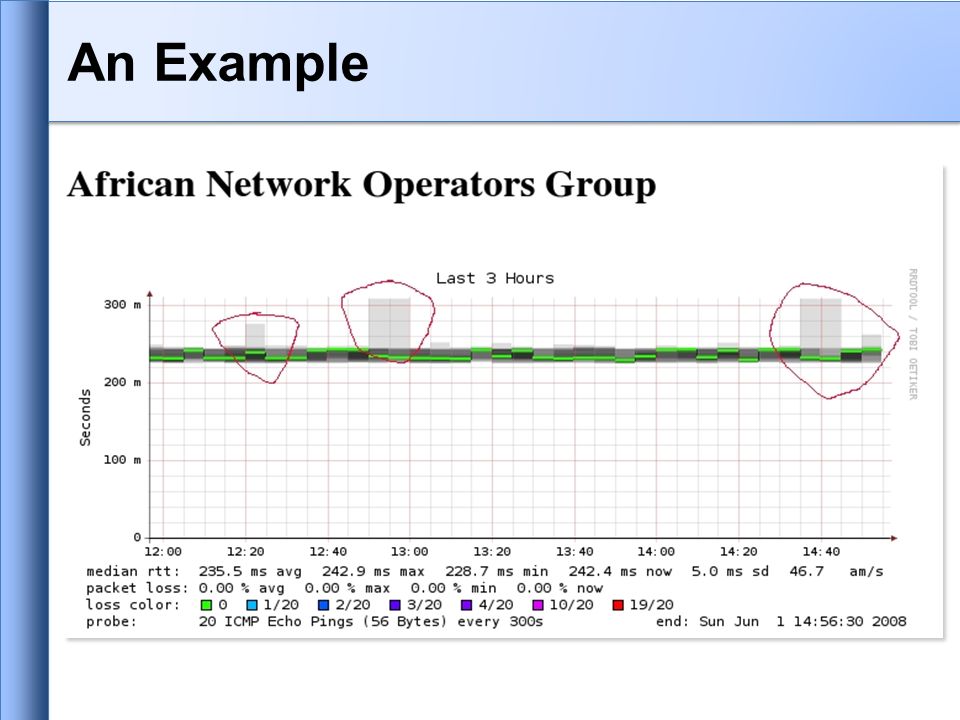The height and width of the screenshot is (720, 960).
Task: Click the '100 m' y-axis value
Action: (x=122, y=460)
